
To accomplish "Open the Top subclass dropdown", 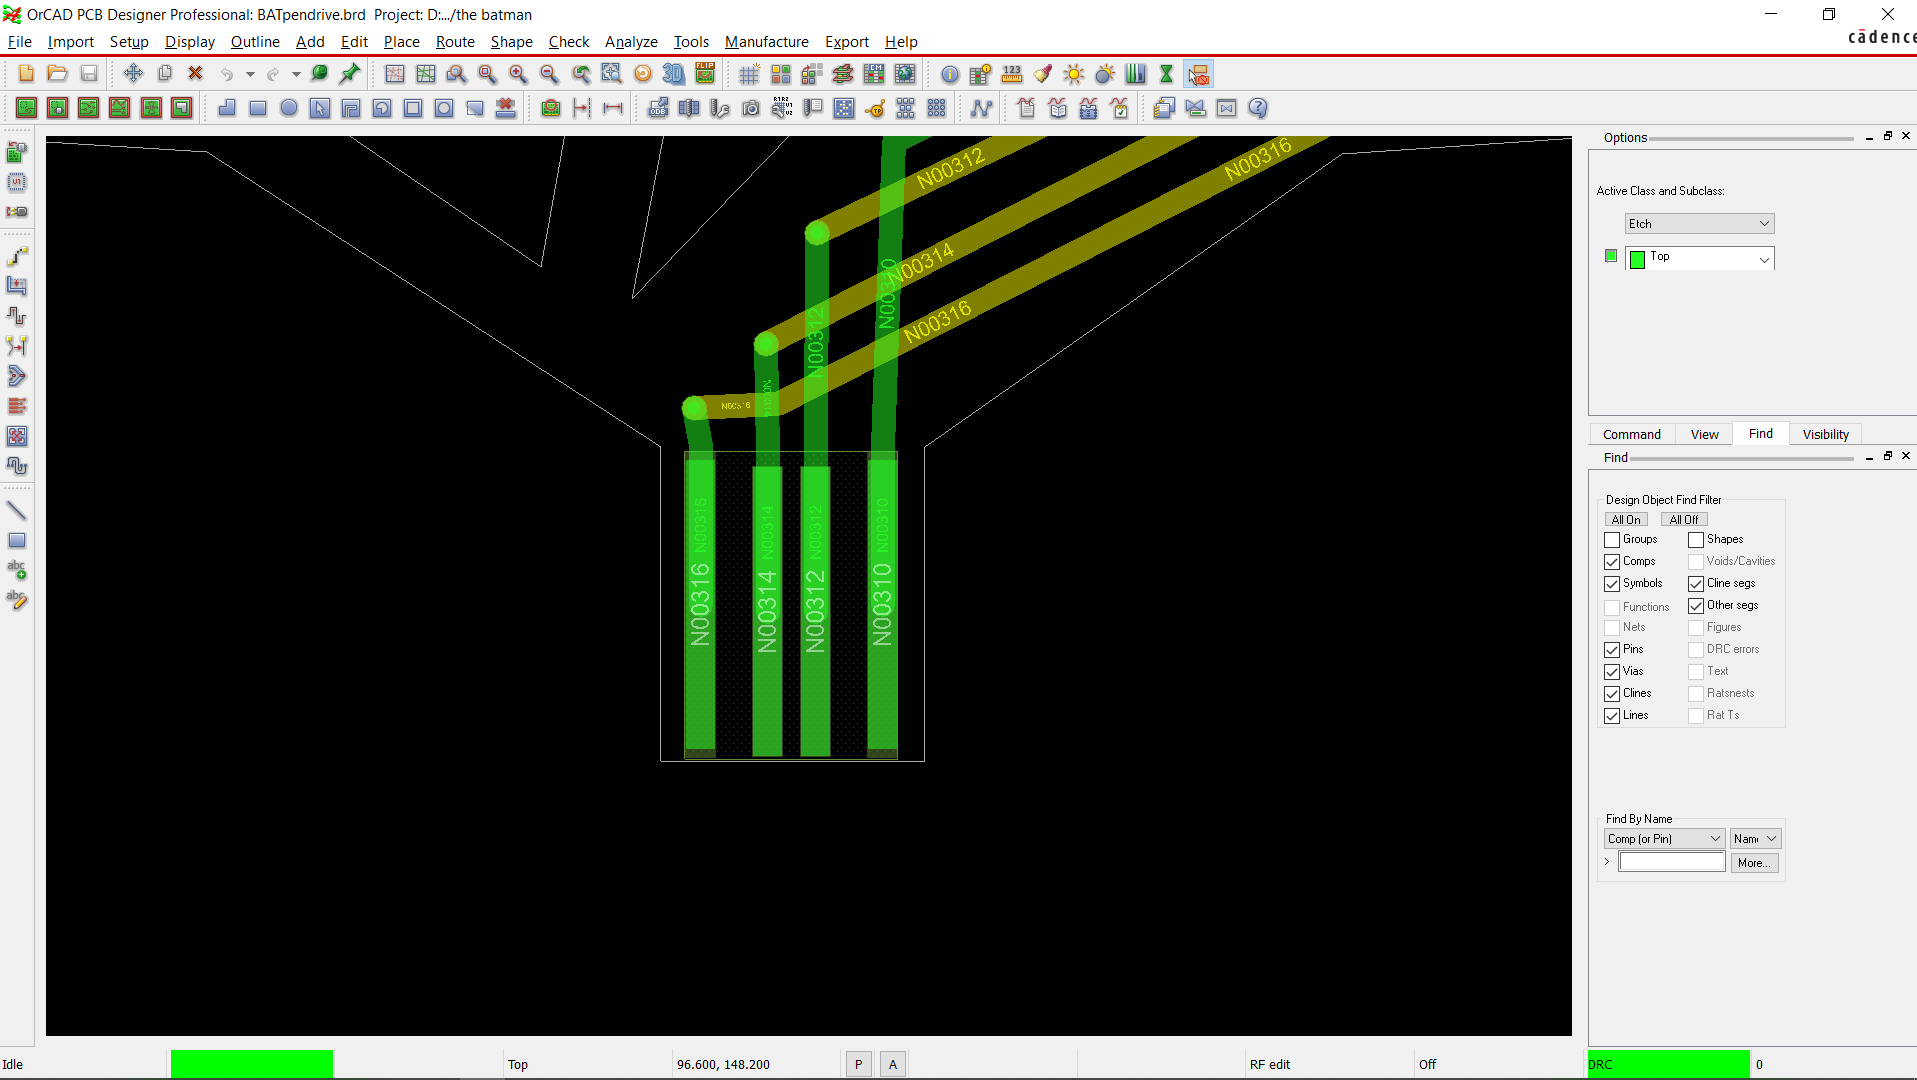I will coord(1699,258).
